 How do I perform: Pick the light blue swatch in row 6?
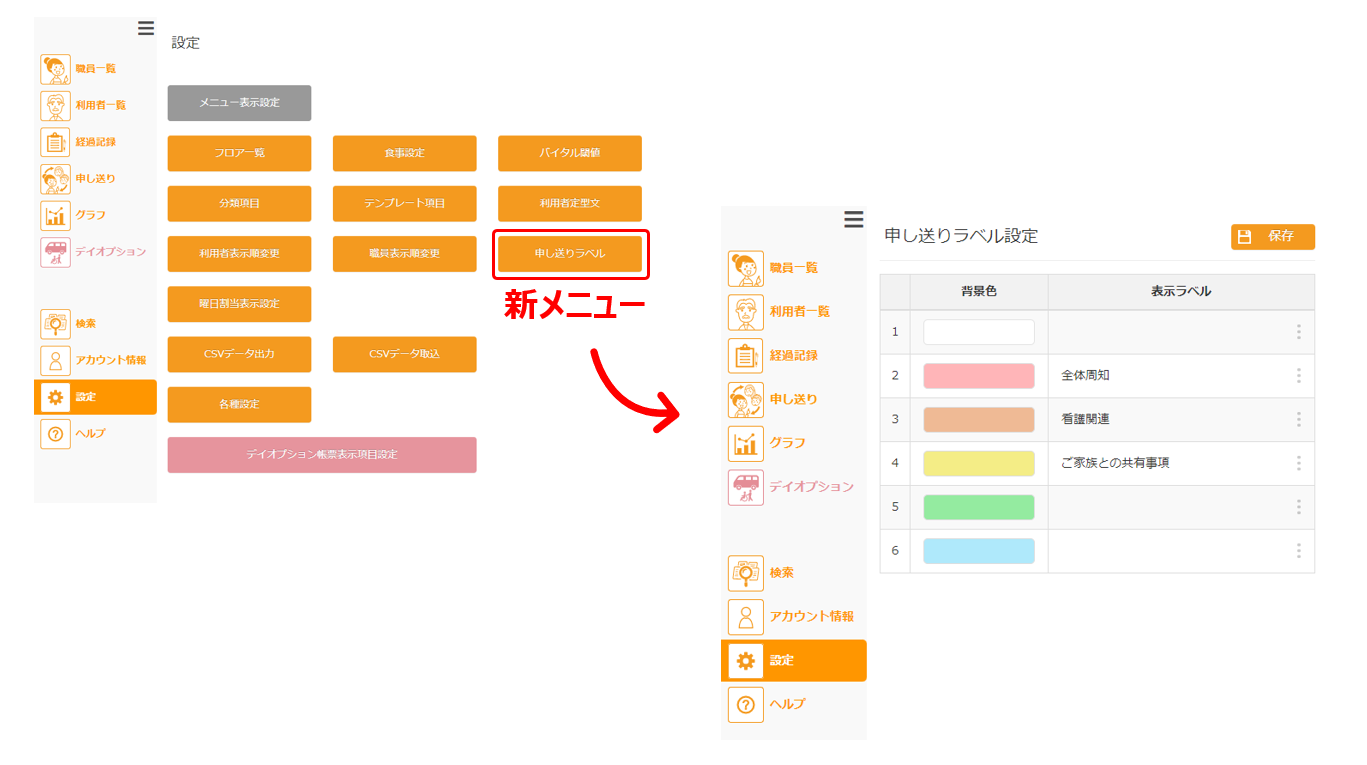[x=979, y=551]
